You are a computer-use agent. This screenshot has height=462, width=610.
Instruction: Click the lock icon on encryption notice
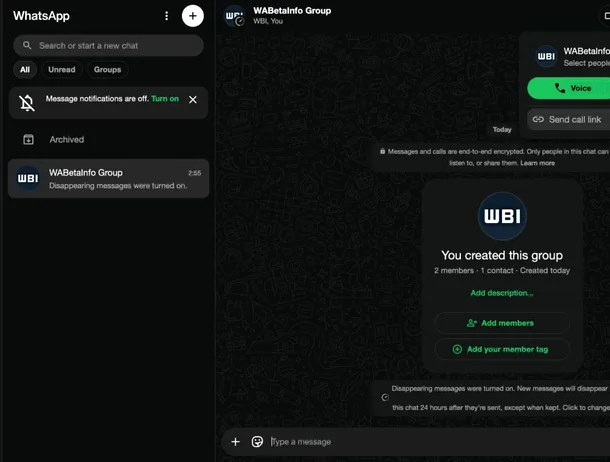(x=382, y=151)
